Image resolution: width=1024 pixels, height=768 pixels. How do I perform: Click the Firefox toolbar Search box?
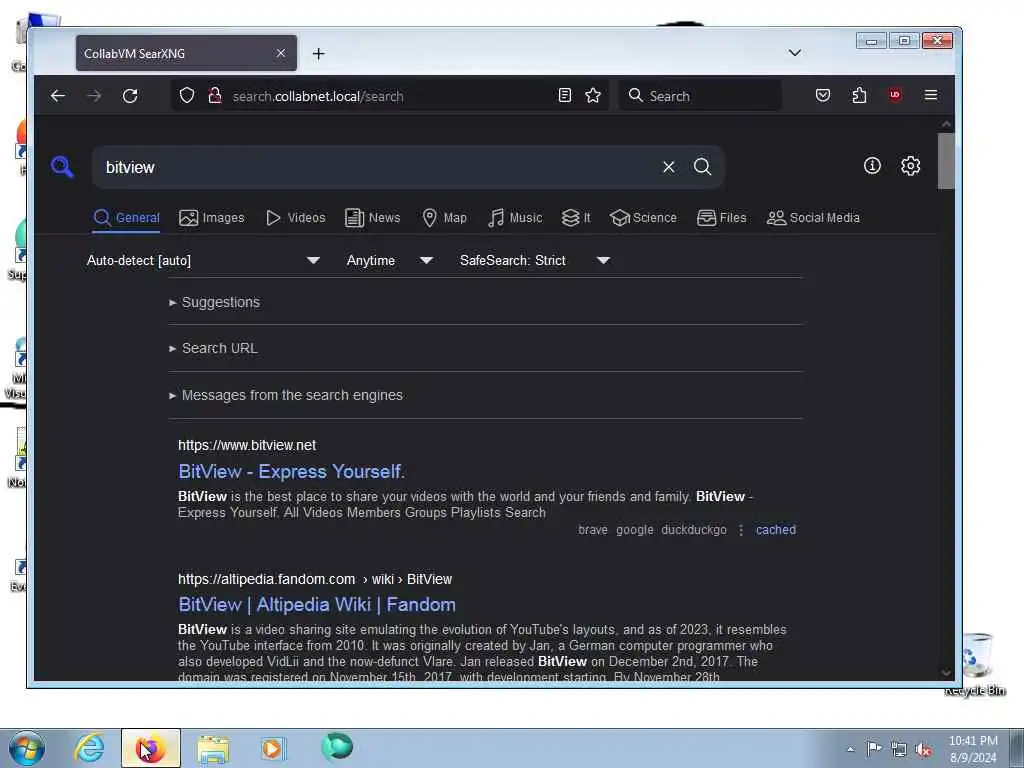[x=700, y=96]
